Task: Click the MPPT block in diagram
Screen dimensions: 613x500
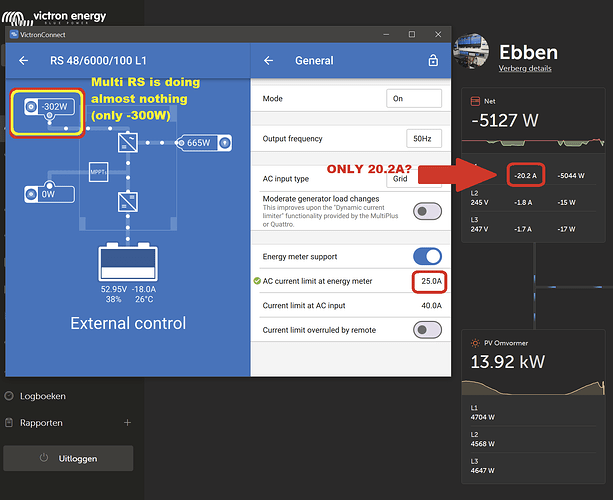Action: pyautogui.click(x=99, y=172)
